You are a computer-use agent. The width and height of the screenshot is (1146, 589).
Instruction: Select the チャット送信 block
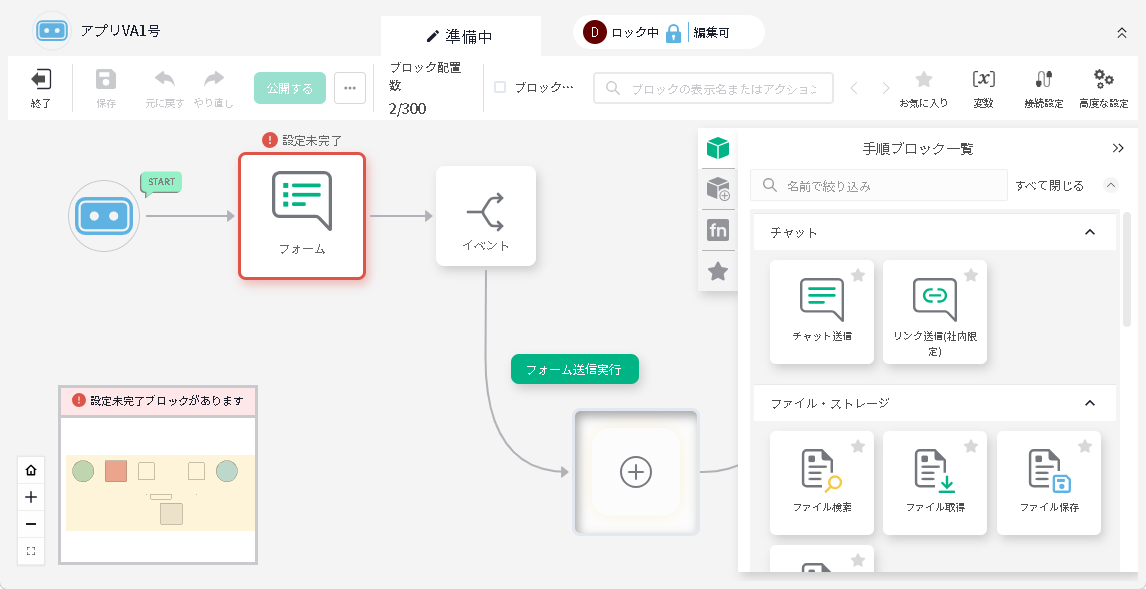click(x=822, y=311)
